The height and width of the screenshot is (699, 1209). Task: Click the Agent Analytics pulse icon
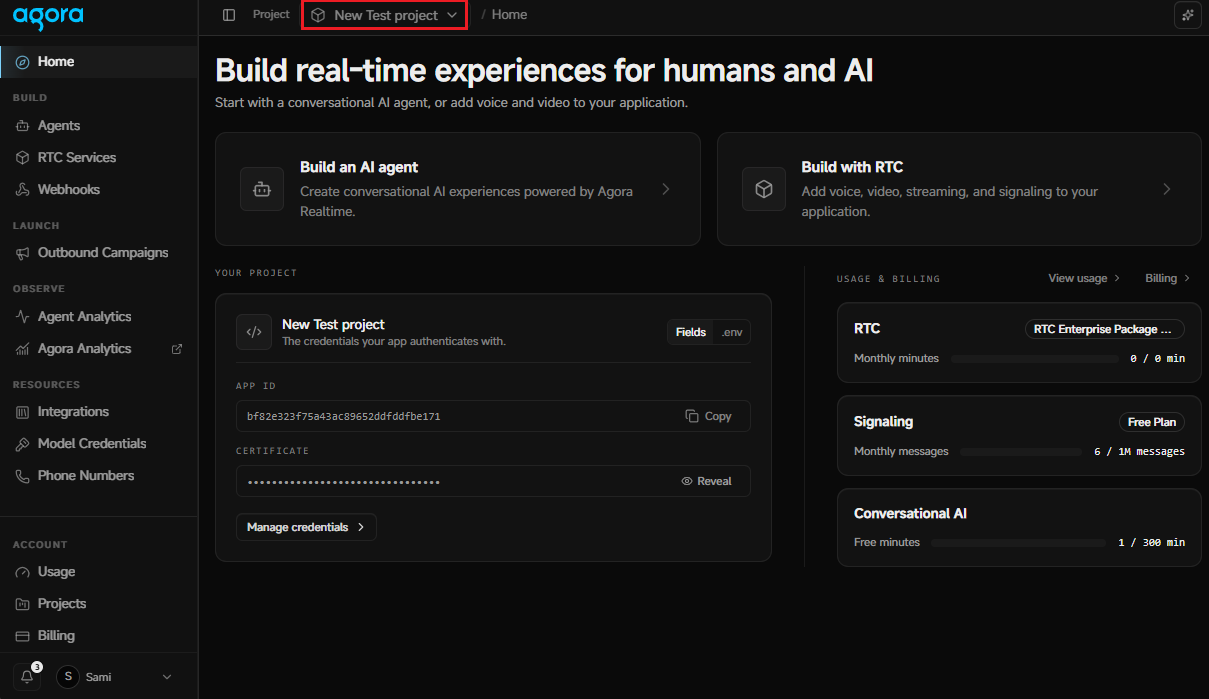[x=22, y=317]
